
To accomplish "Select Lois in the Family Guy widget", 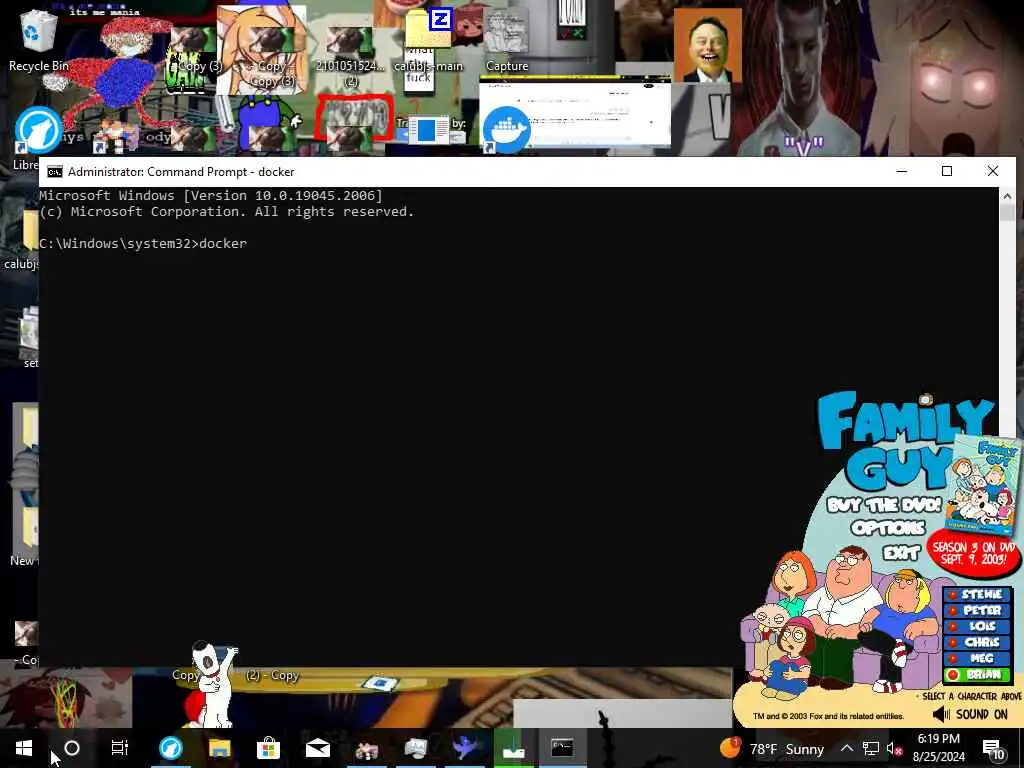I will 976,626.
